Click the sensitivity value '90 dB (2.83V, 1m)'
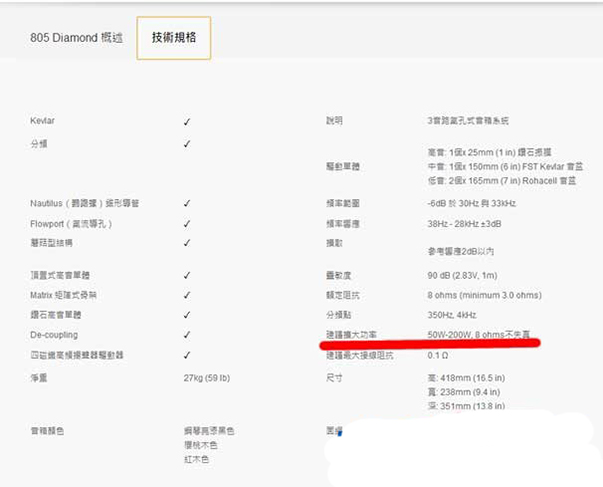The height and width of the screenshot is (487, 603). pyautogui.click(x=462, y=275)
